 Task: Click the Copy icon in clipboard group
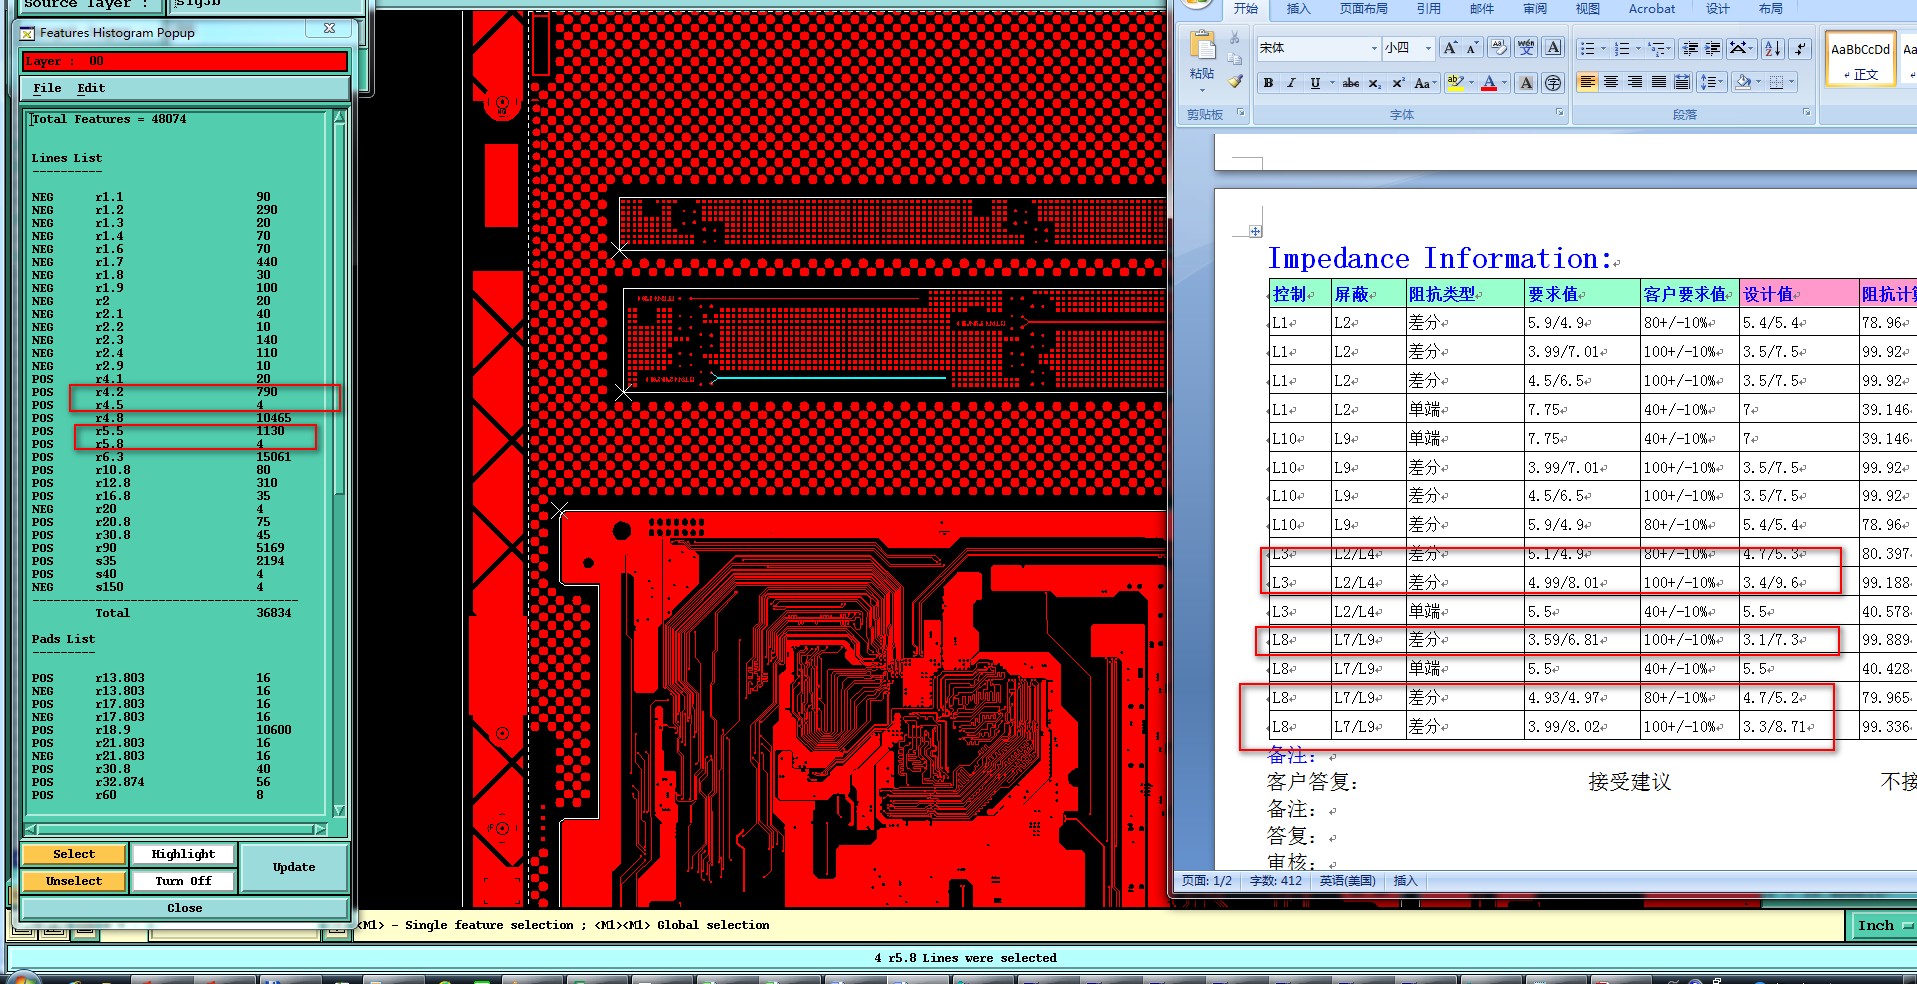[1234, 59]
